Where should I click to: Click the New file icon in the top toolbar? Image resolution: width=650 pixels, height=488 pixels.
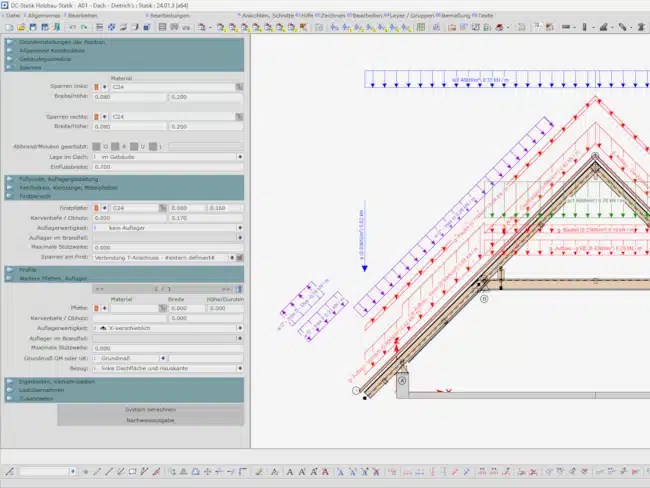[9, 27]
